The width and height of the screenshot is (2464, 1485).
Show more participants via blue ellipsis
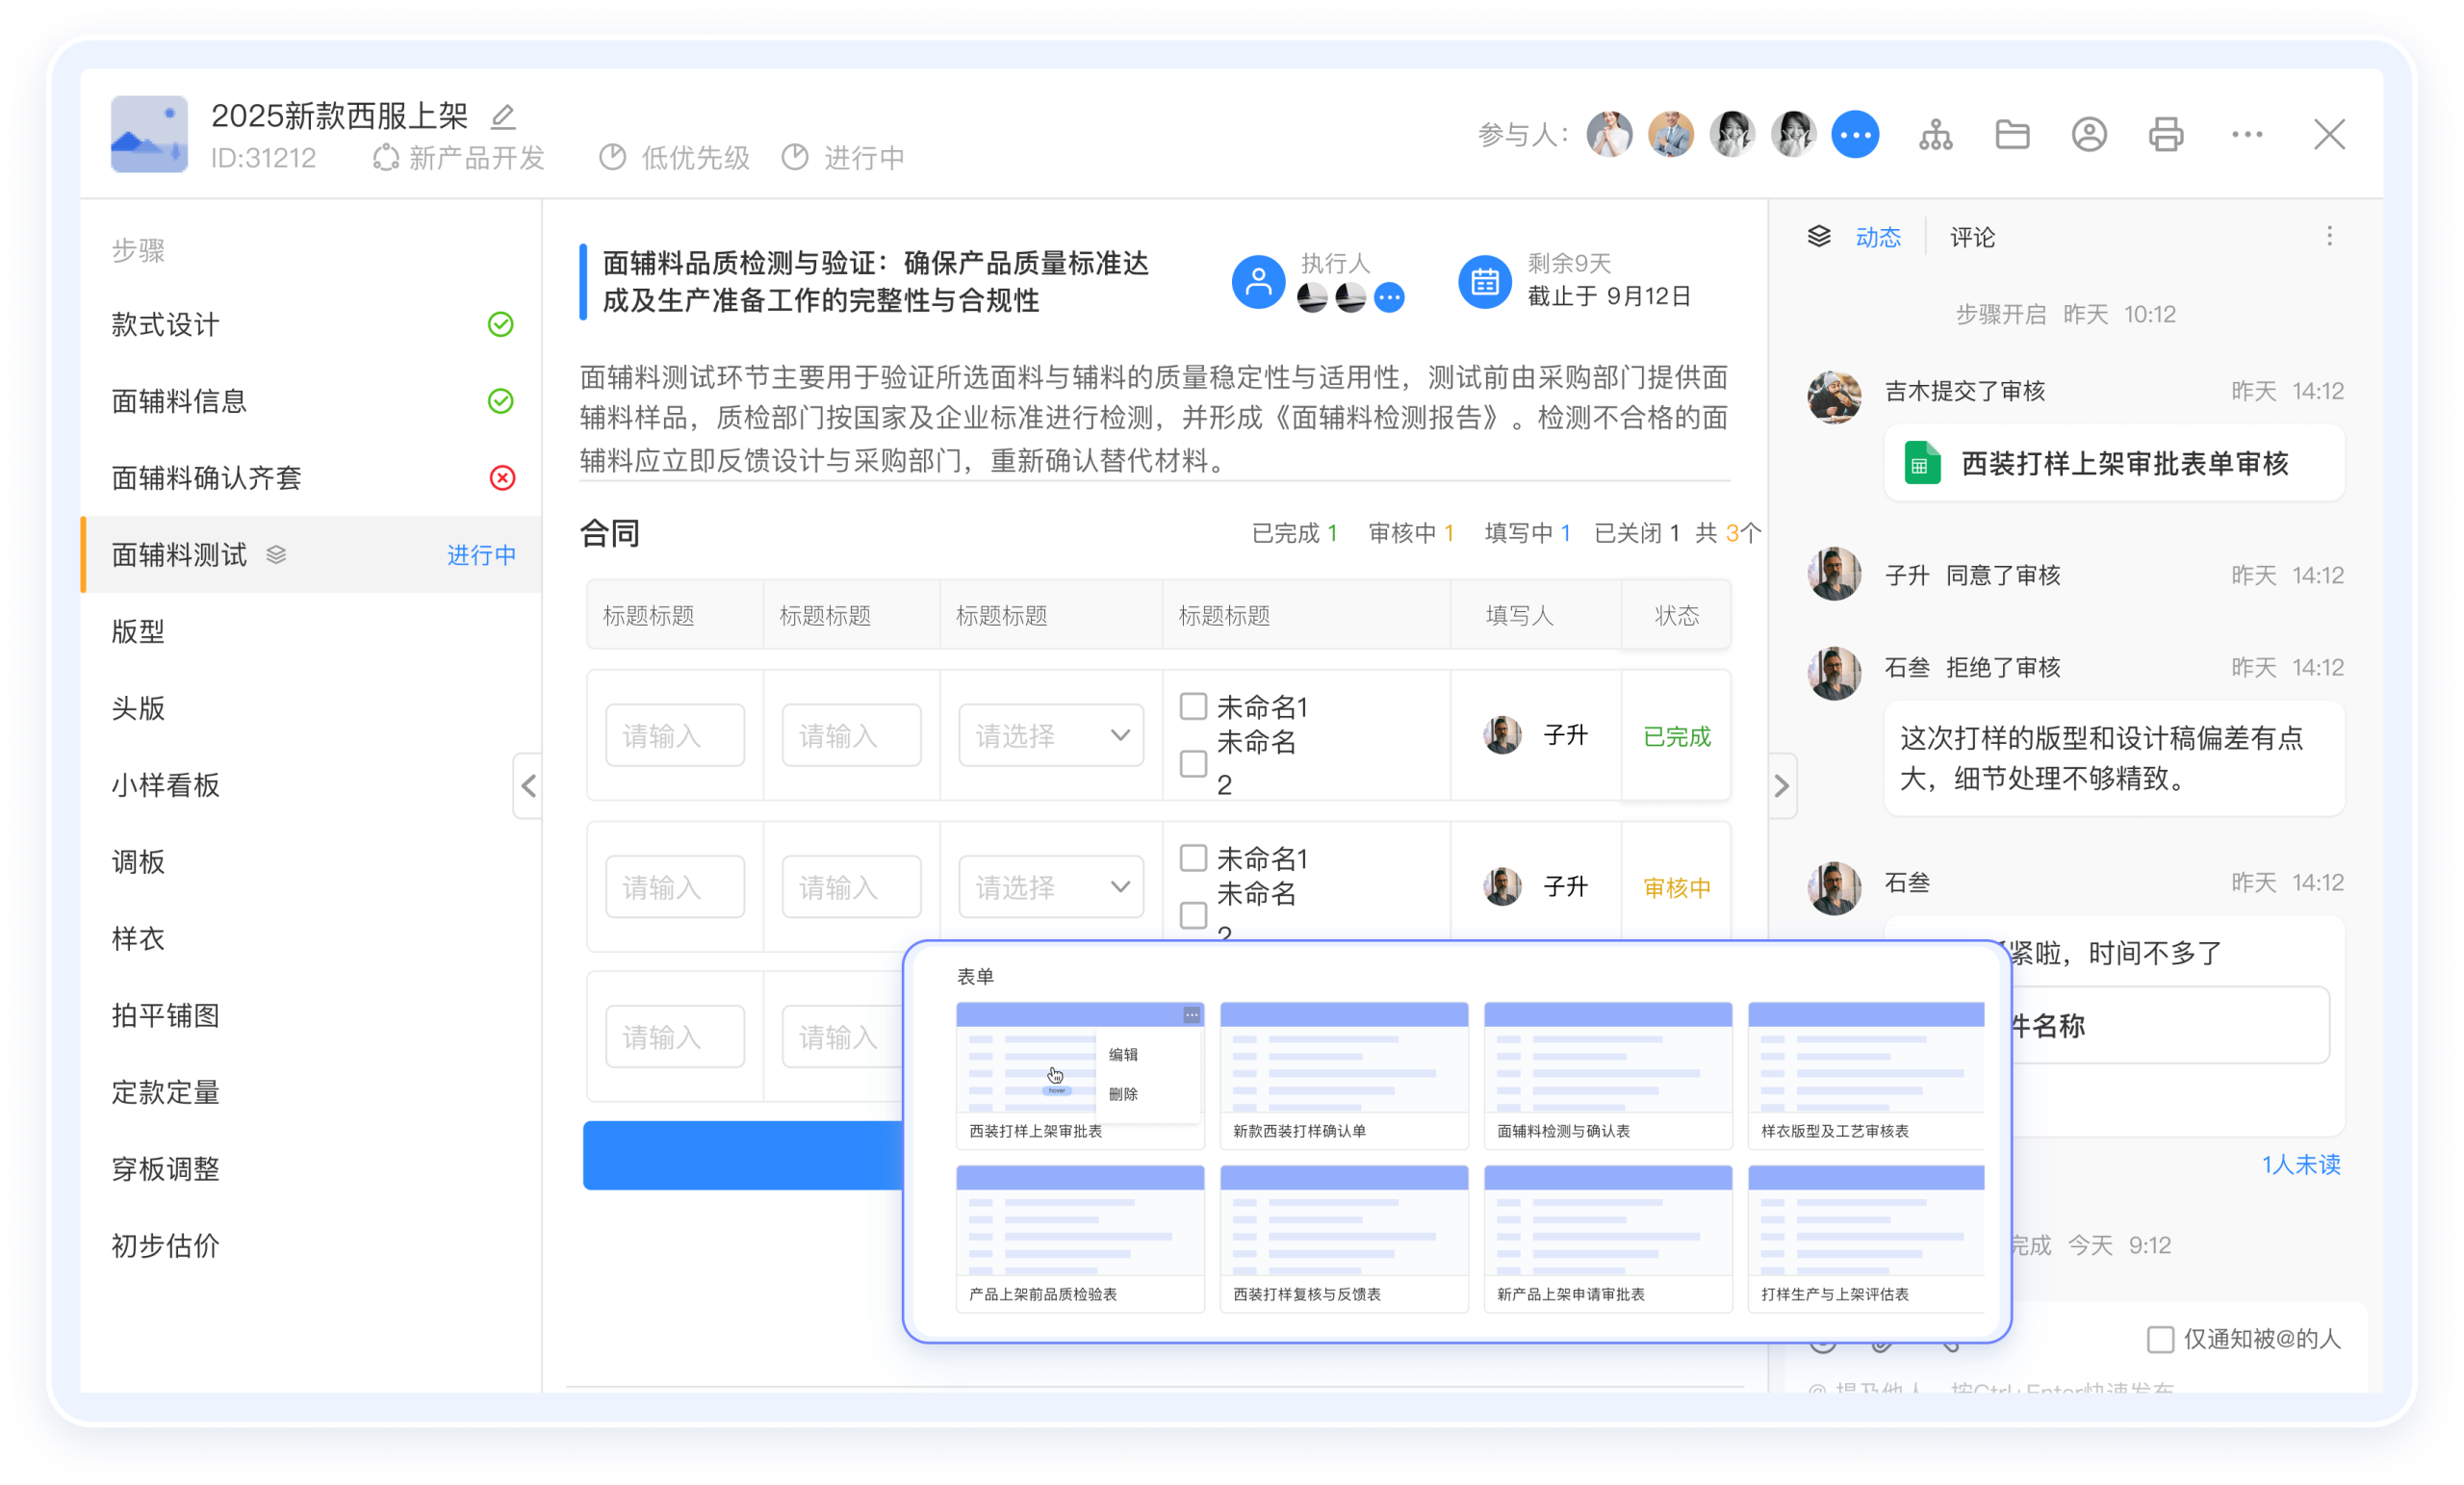point(1855,134)
